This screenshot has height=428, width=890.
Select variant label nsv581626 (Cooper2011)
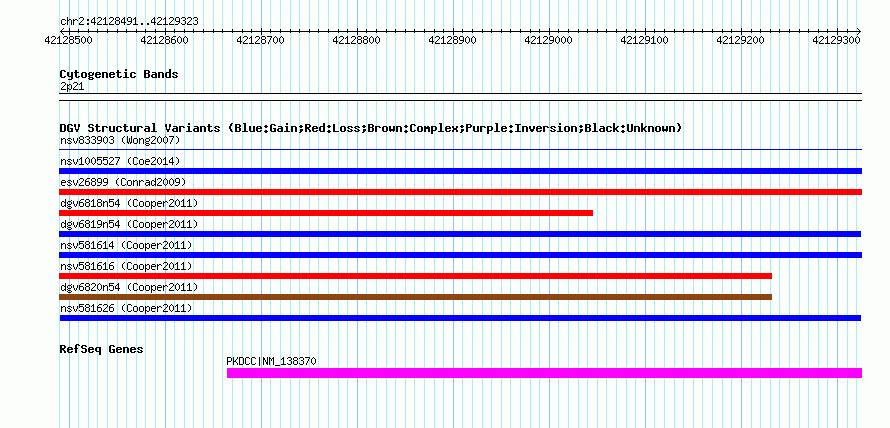126,308
